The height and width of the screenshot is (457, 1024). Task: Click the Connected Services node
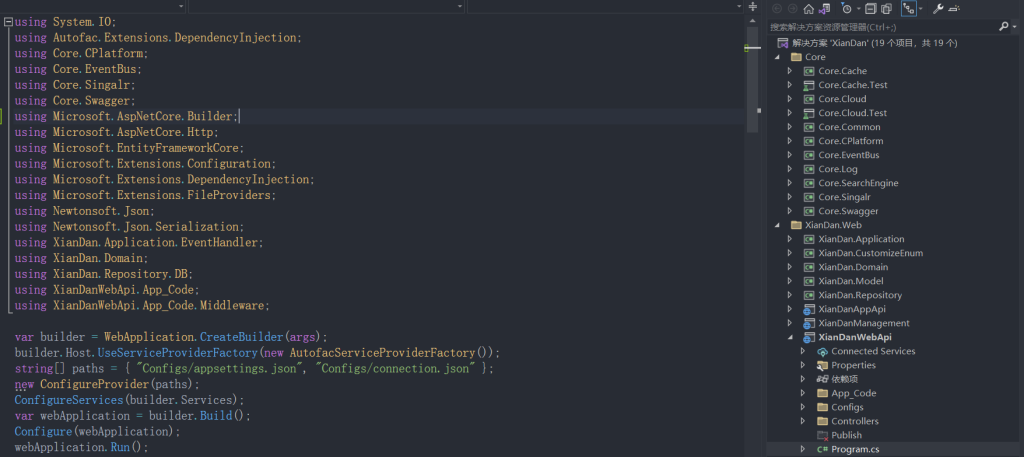(x=872, y=351)
